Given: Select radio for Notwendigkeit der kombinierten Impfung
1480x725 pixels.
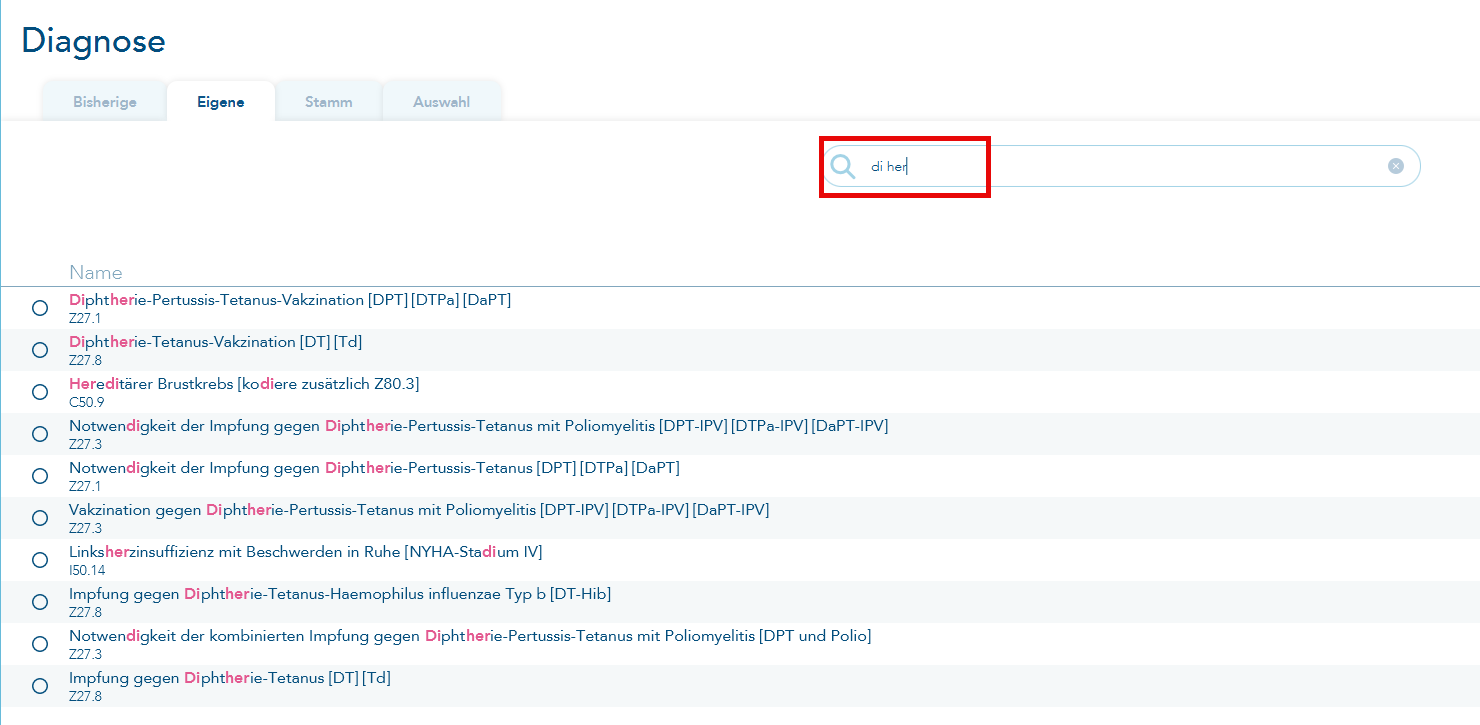Looking at the screenshot, I should pyautogui.click(x=40, y=644).
